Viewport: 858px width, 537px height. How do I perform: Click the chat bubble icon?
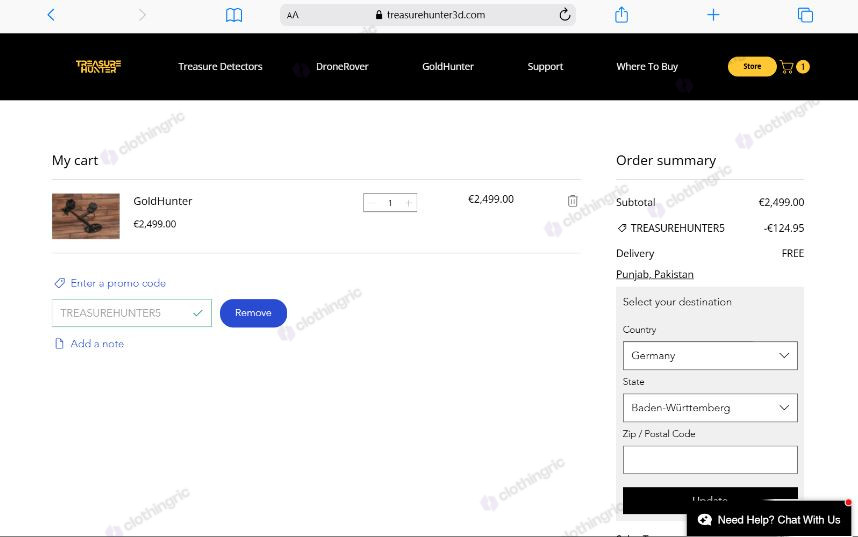(705, 519)
